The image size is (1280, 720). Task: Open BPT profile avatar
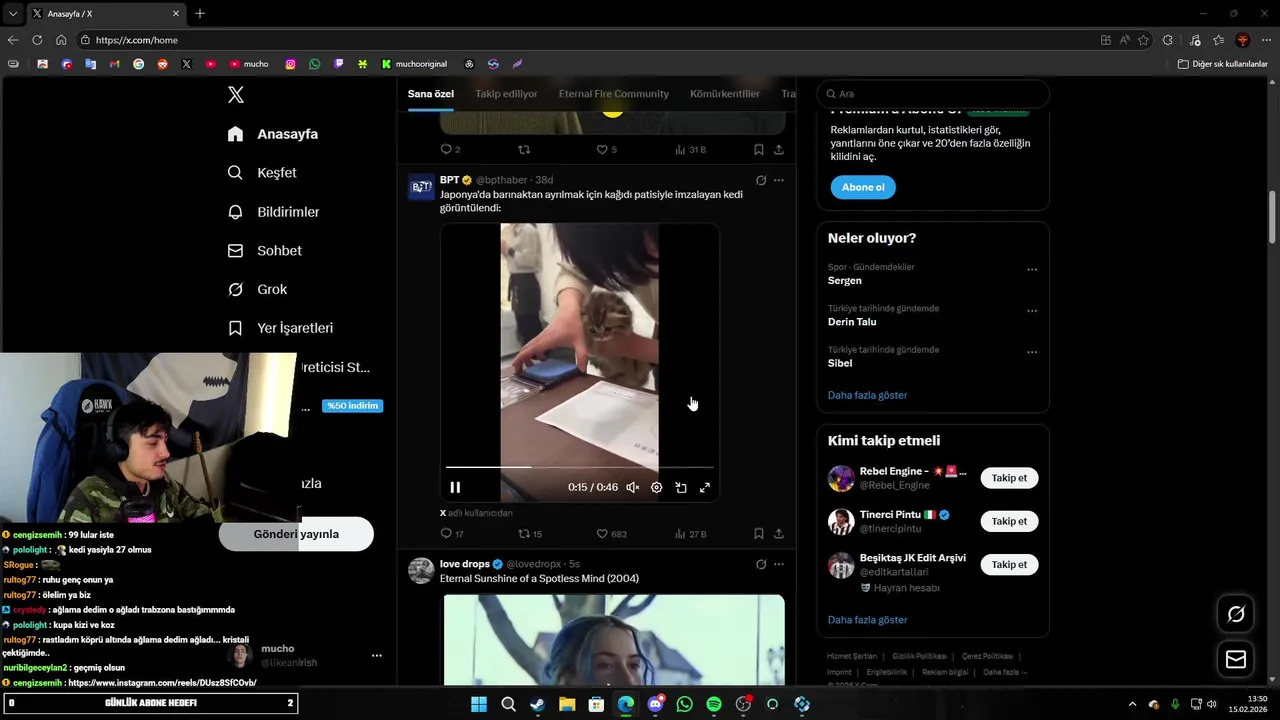point(421,187)
